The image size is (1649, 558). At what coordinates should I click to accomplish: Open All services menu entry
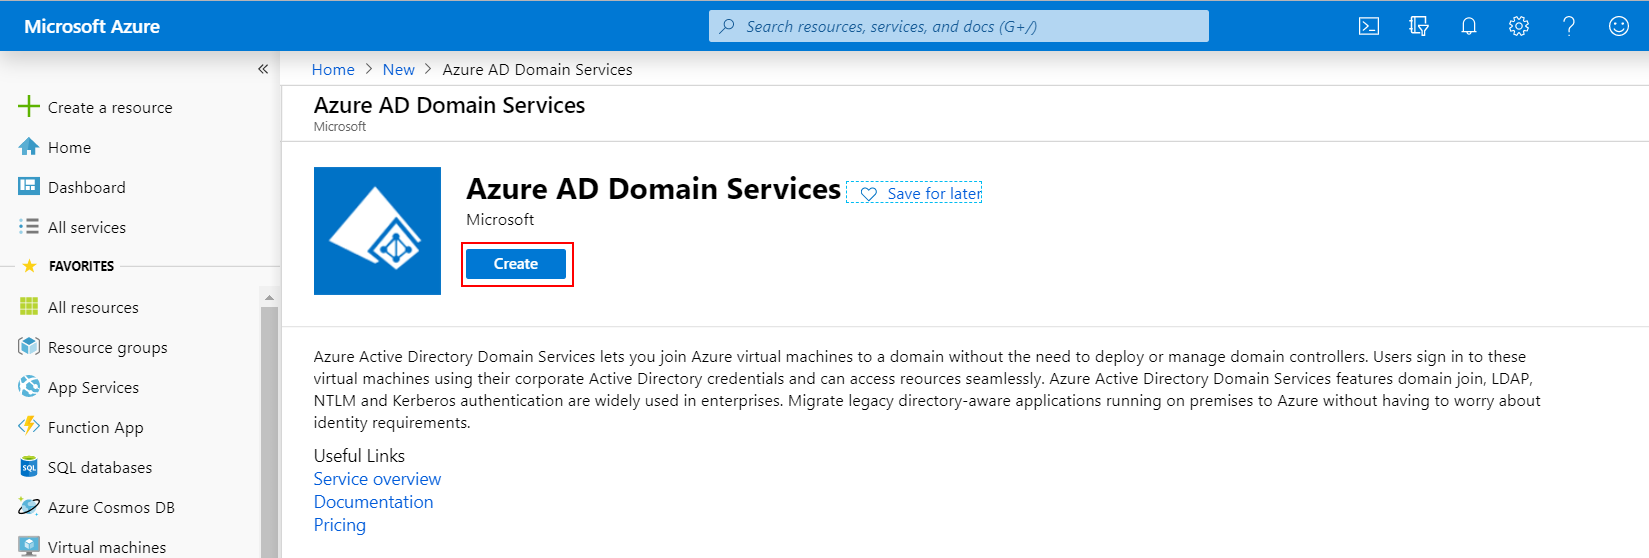click(x=87, y=227)
